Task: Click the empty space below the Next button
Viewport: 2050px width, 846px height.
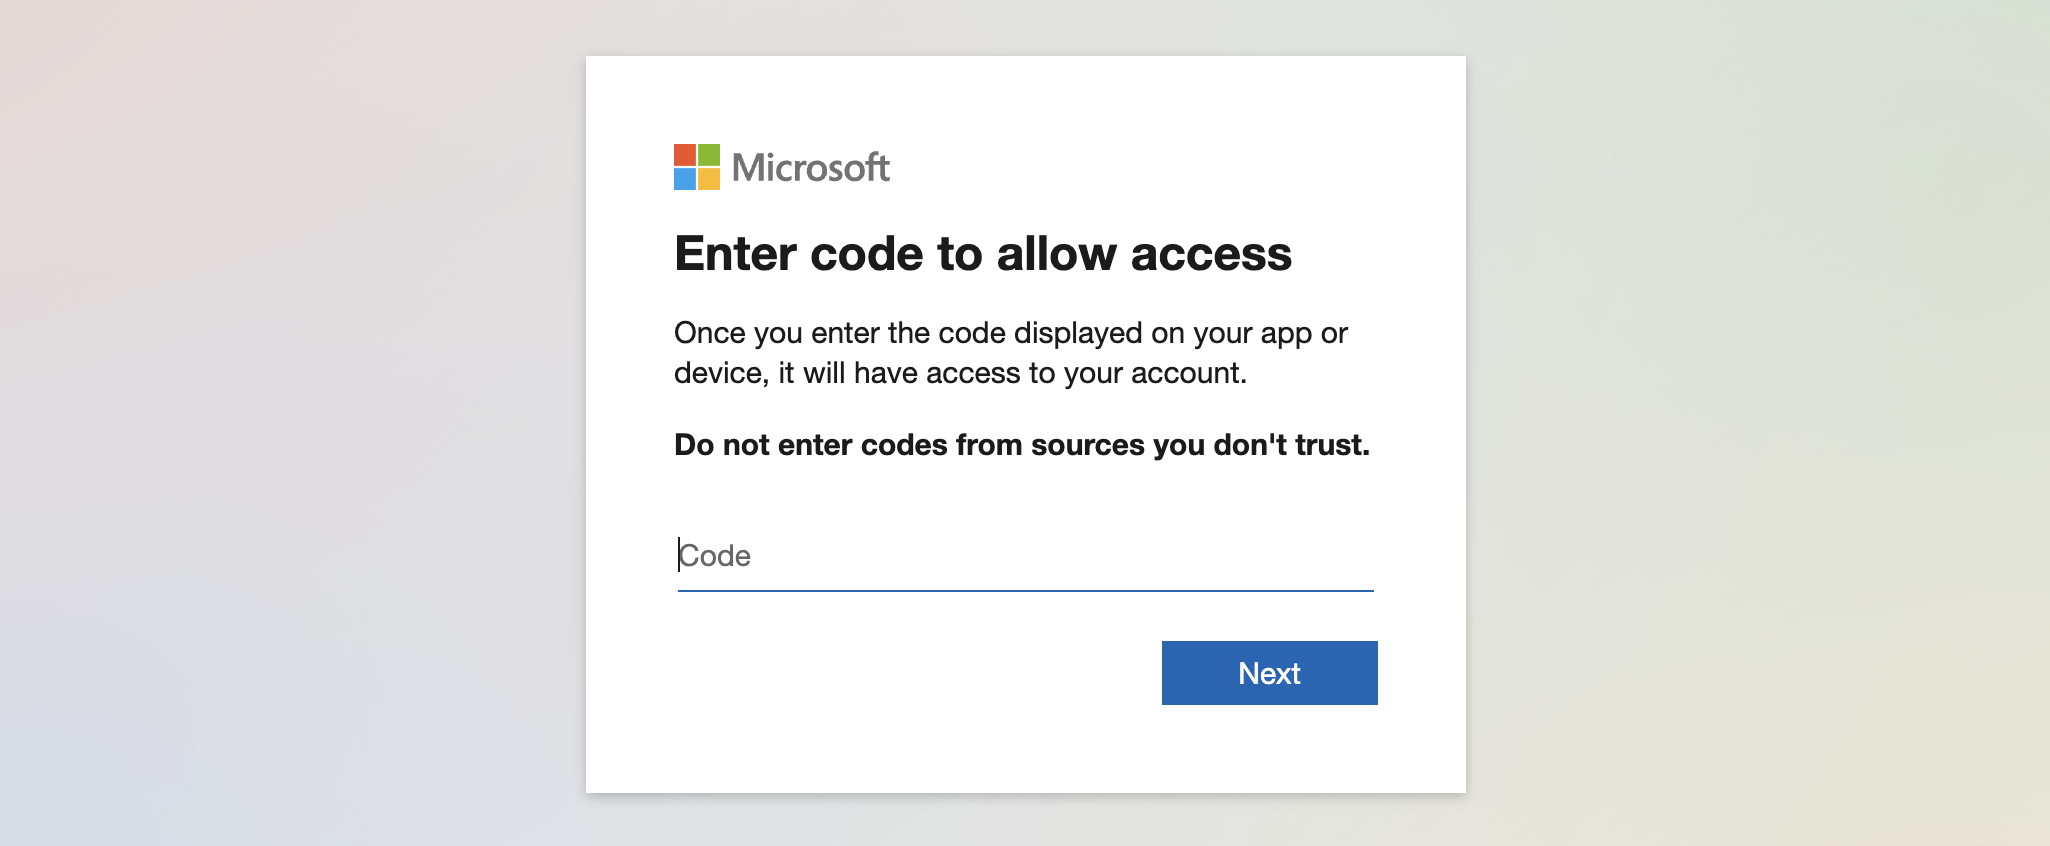Action: tap(1268, 750)
